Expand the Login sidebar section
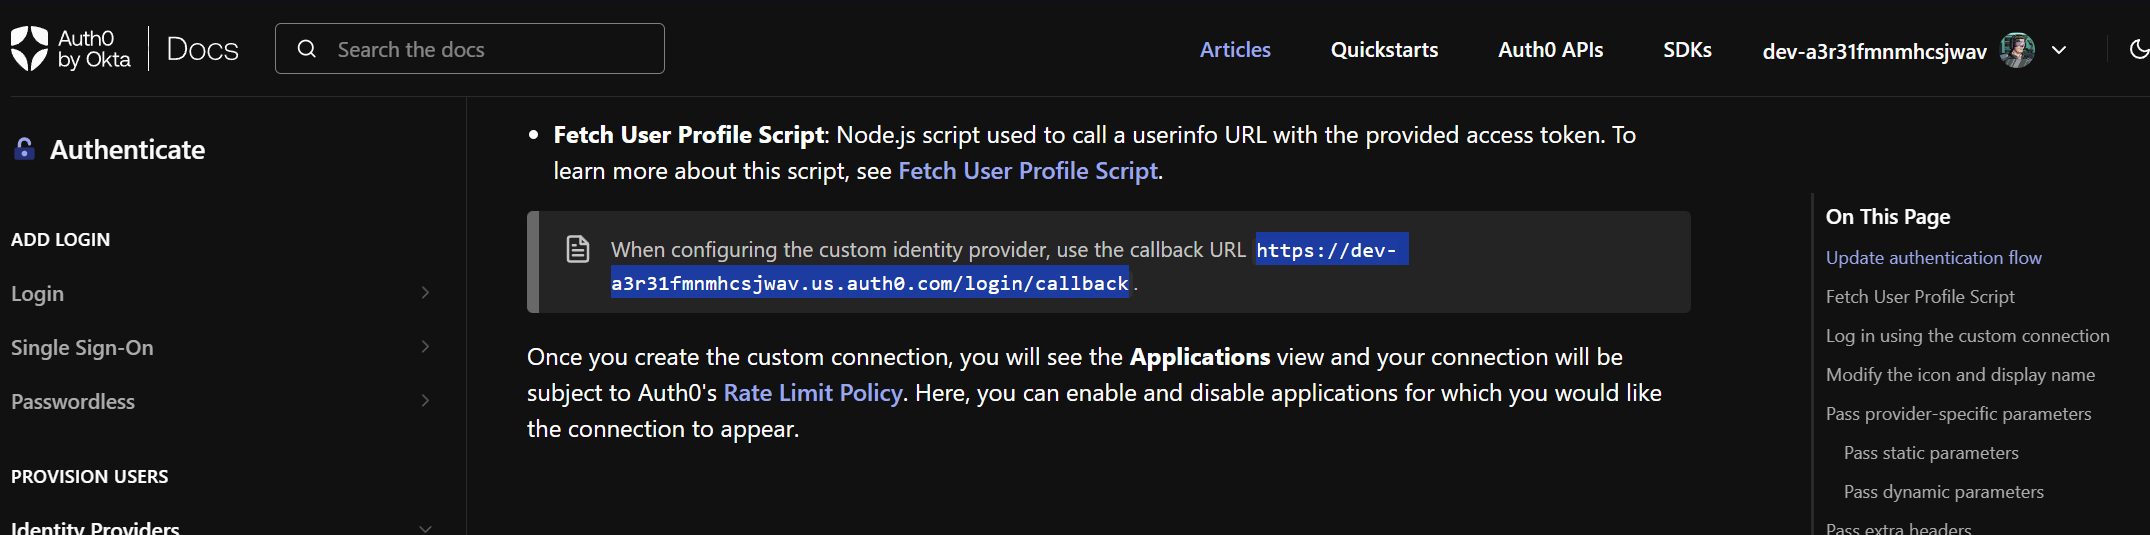Screen dimensions: 2150x535 425,293
